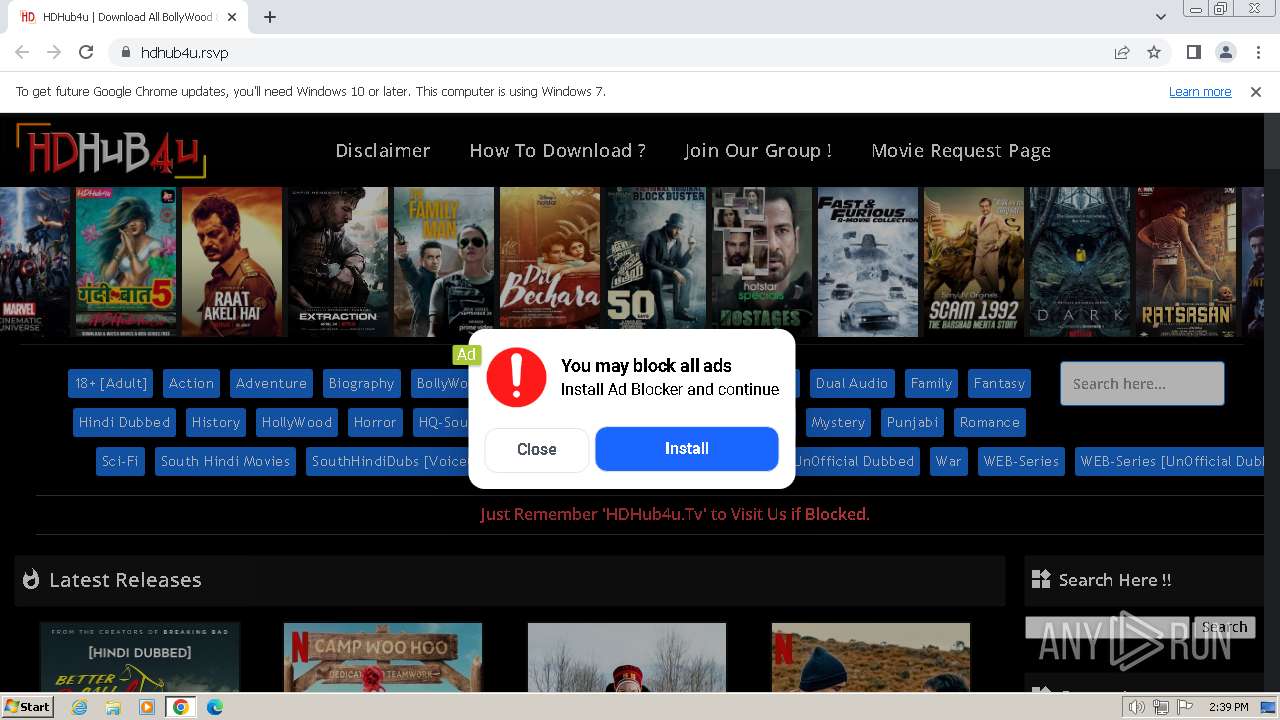Click the volume speaker tray icon

tap(1137, 707)
